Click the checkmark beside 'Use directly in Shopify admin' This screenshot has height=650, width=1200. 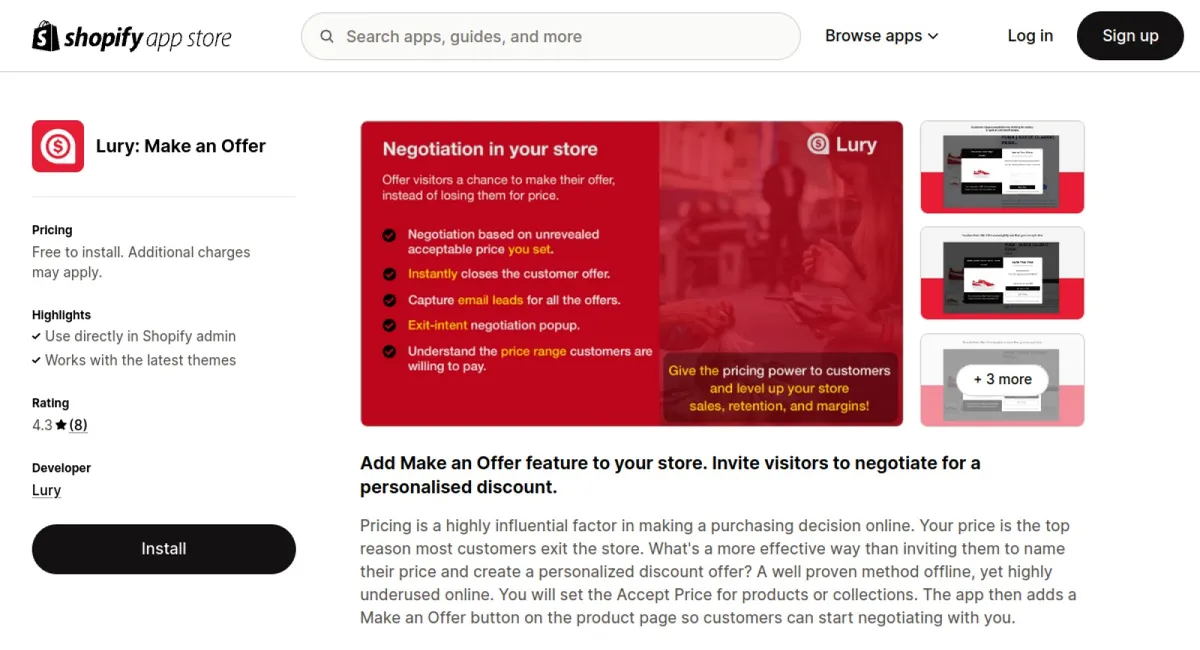click(x=36, y=336)
